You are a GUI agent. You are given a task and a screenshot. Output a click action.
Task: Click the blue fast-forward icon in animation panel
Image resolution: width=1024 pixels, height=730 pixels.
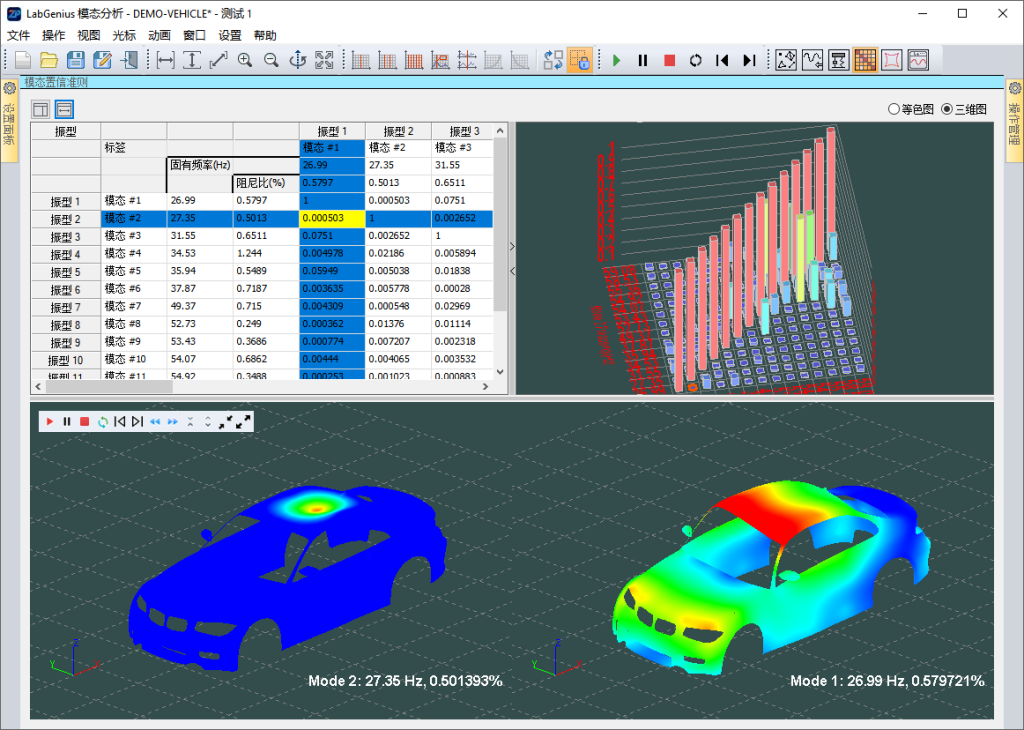pyautogui.click(x=173, y=422)
